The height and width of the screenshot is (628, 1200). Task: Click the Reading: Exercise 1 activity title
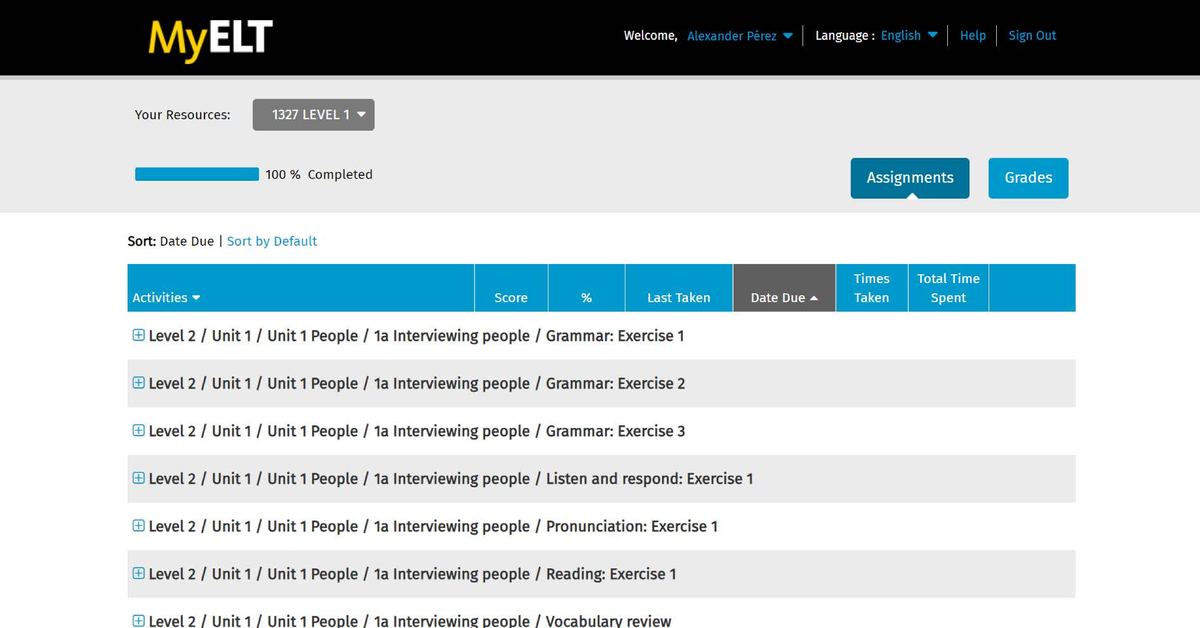pyautogui.click(x=413, y=574)
